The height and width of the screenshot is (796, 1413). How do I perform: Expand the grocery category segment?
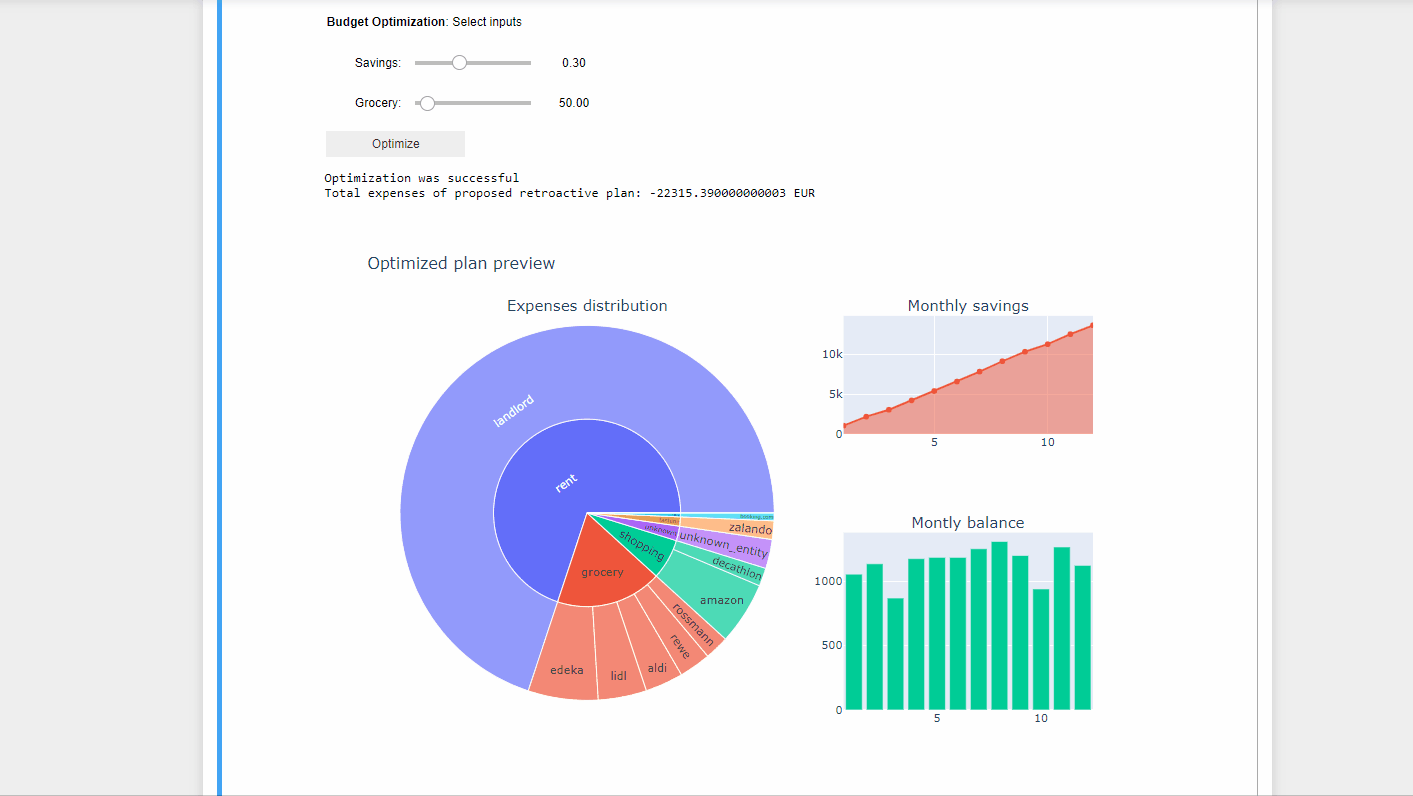click(602, 573)
